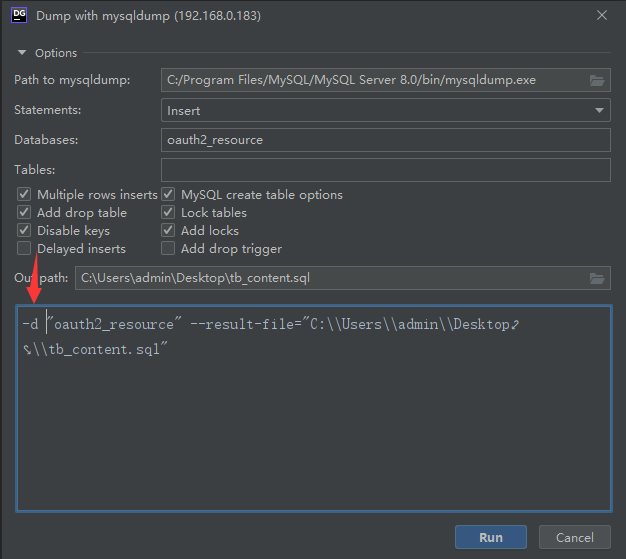The width and height of the screenshot is (626, 559).
Task: Click the Options section label
Action: (56, 53)
